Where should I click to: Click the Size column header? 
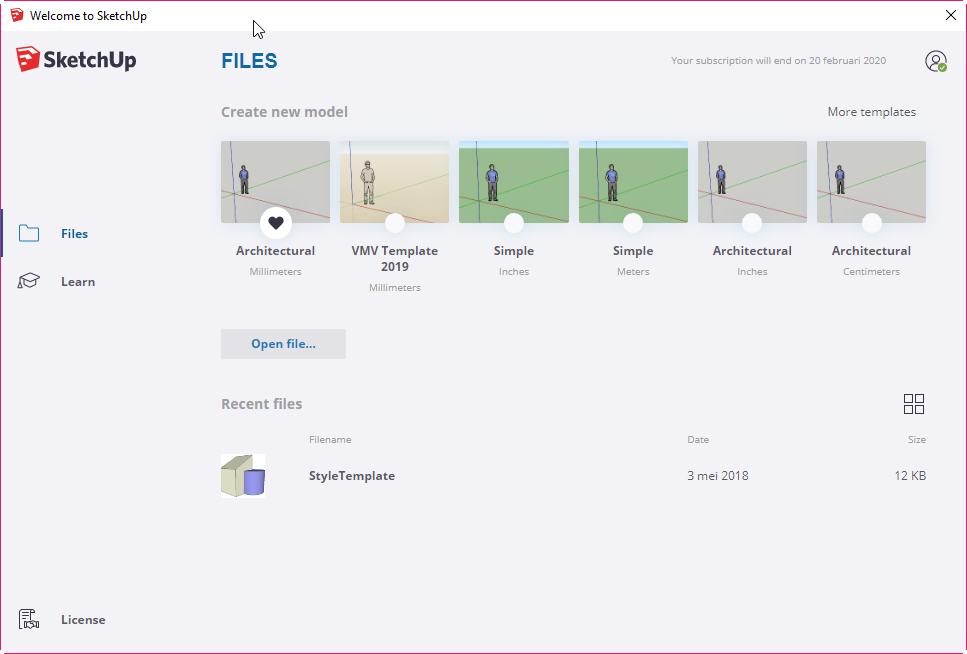(916, 439)
